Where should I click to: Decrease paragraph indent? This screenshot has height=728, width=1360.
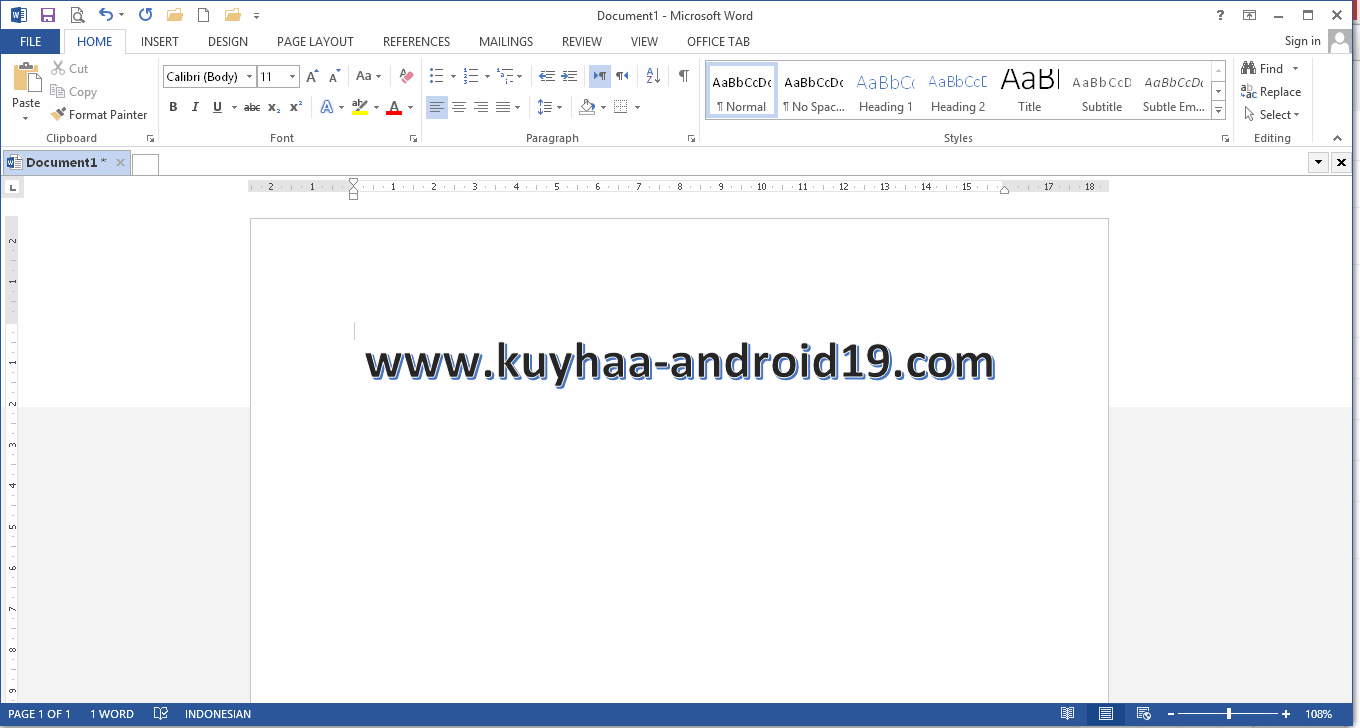coord(547,77)
